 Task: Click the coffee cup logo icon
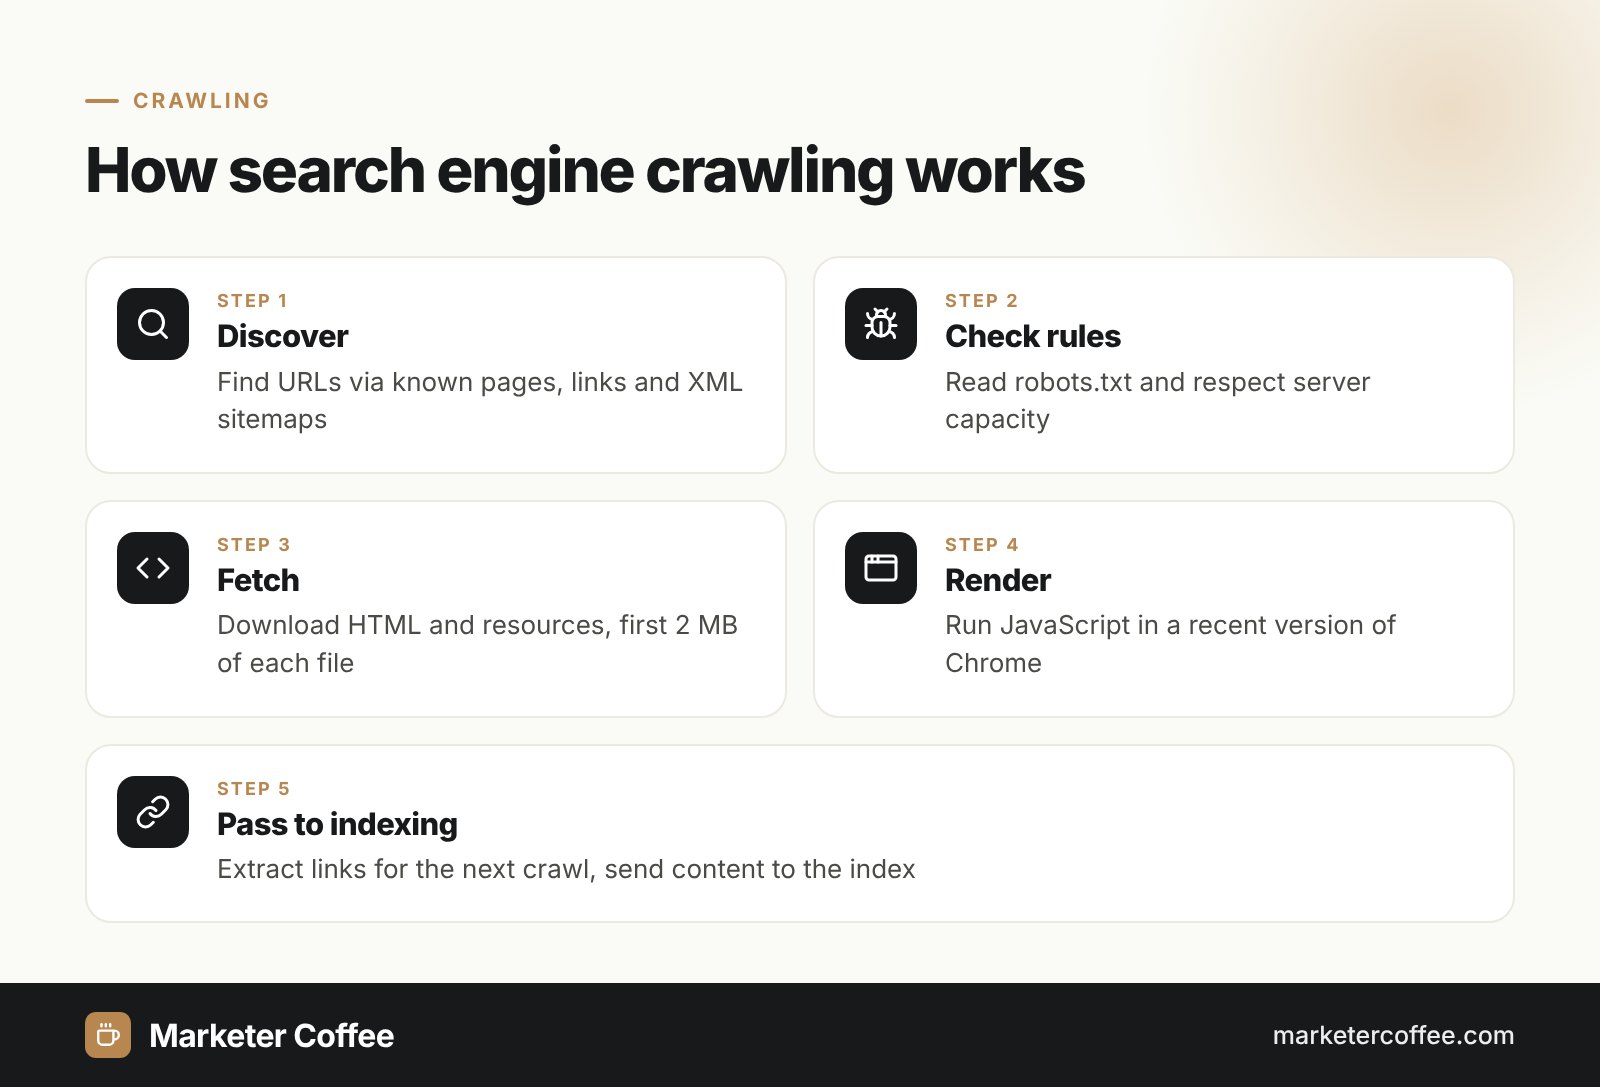tap(108, 1035)
